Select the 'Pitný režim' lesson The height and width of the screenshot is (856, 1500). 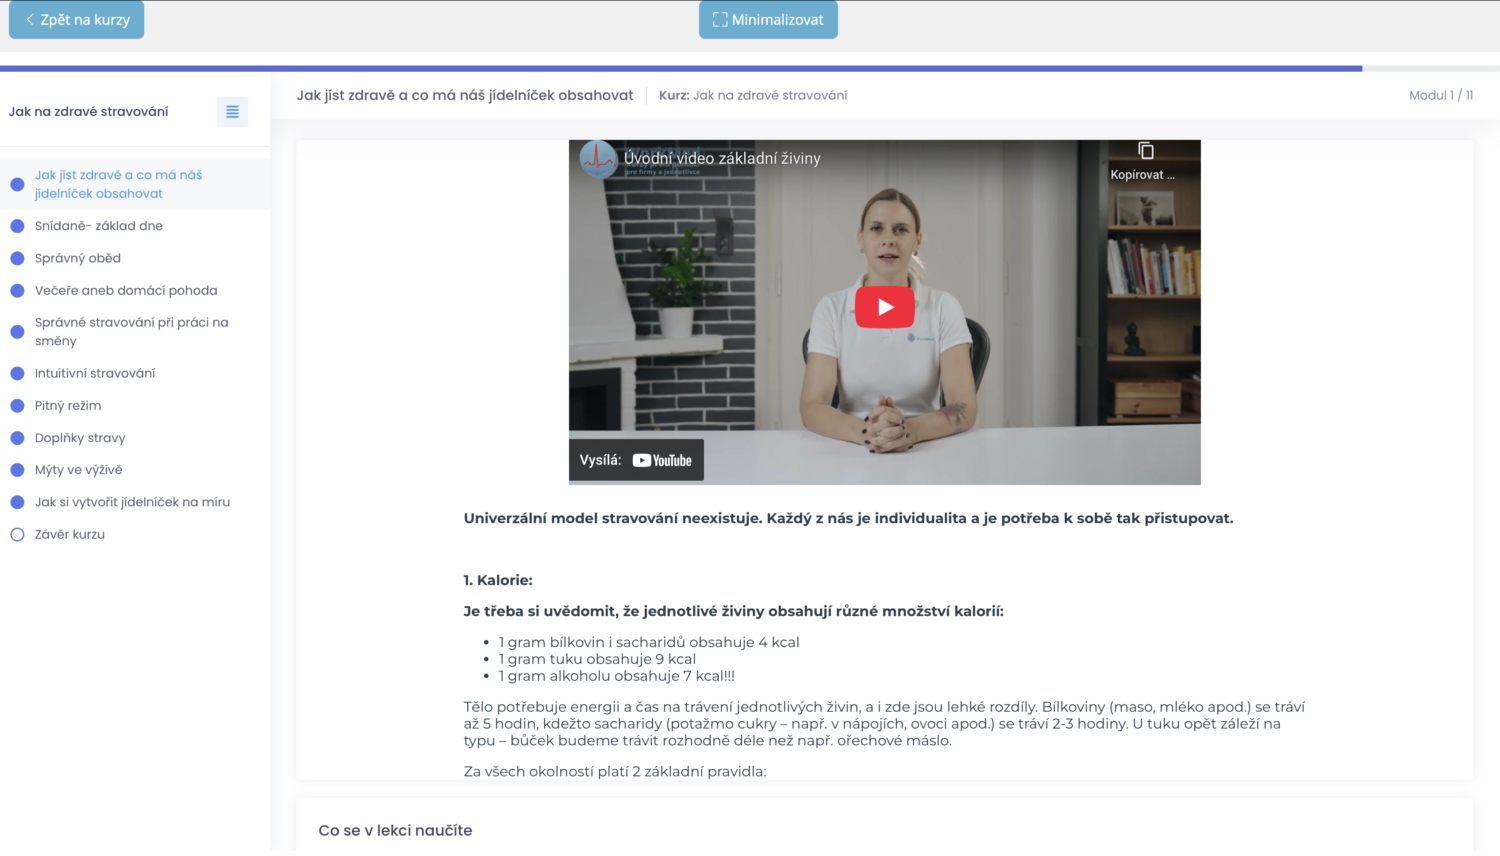click(x=68, y=406)
